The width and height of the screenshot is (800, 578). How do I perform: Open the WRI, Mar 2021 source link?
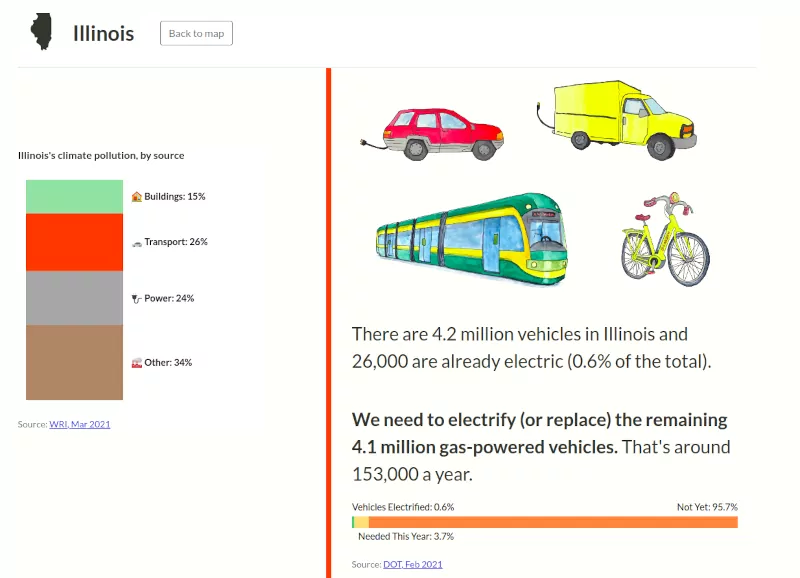(x=80, y=424)
